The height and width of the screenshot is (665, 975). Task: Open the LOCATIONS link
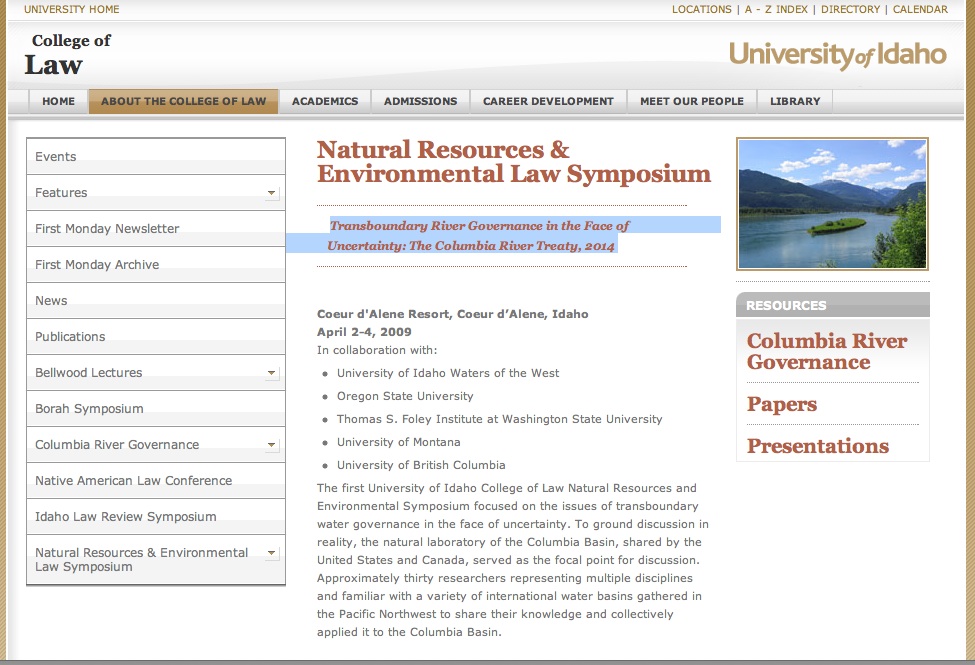coord(701,9)
